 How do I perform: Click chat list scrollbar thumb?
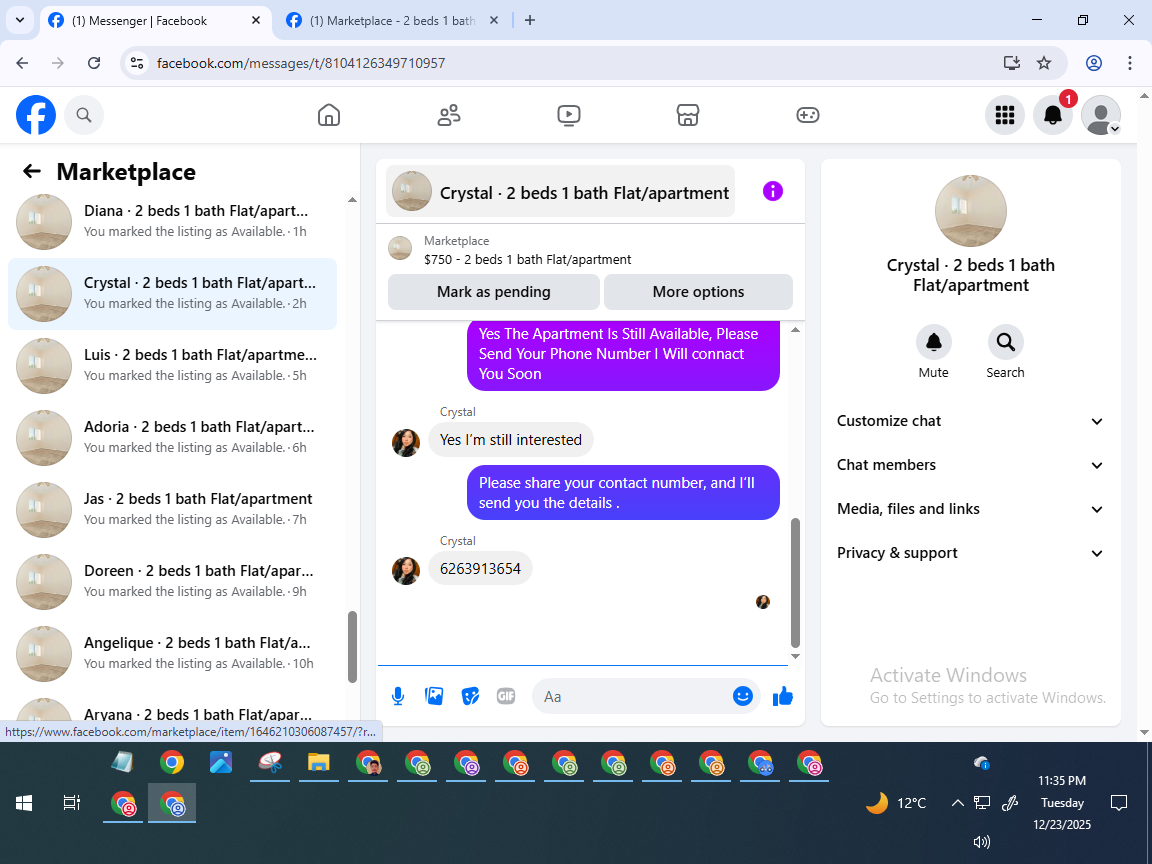tap(352, 647)
